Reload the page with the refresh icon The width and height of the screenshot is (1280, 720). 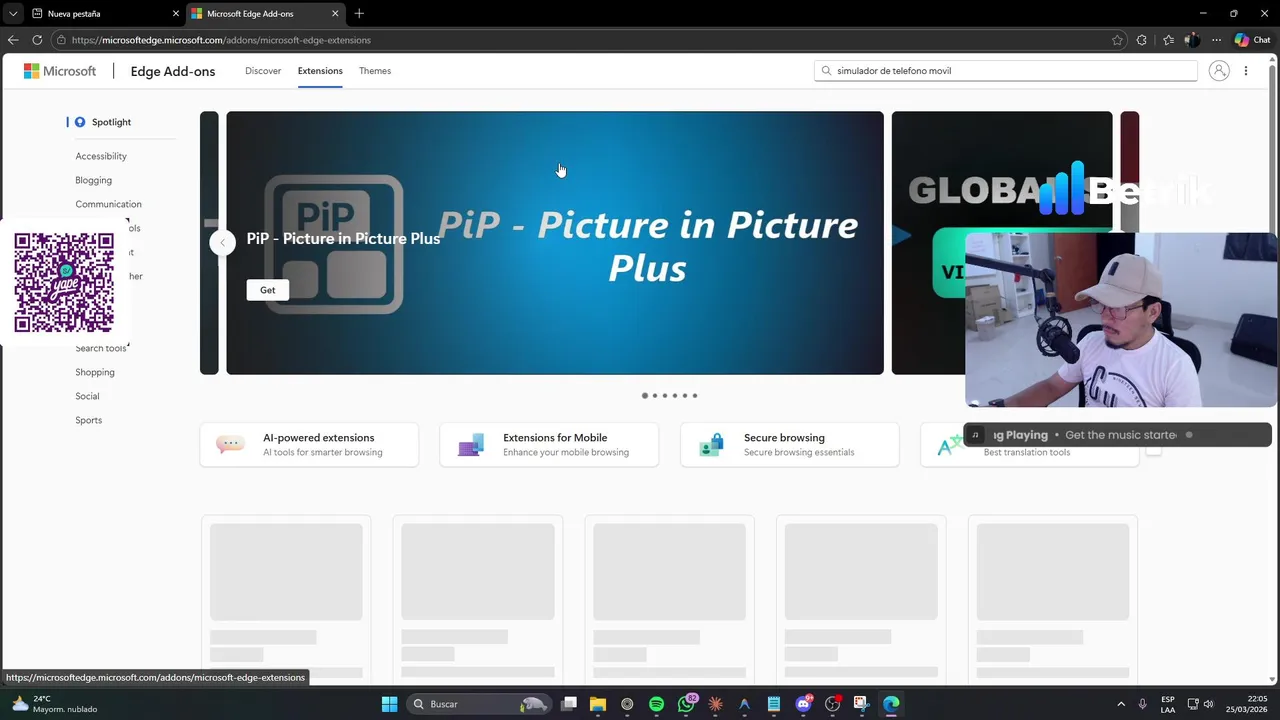pyautogui.click(x=37, y=40)
